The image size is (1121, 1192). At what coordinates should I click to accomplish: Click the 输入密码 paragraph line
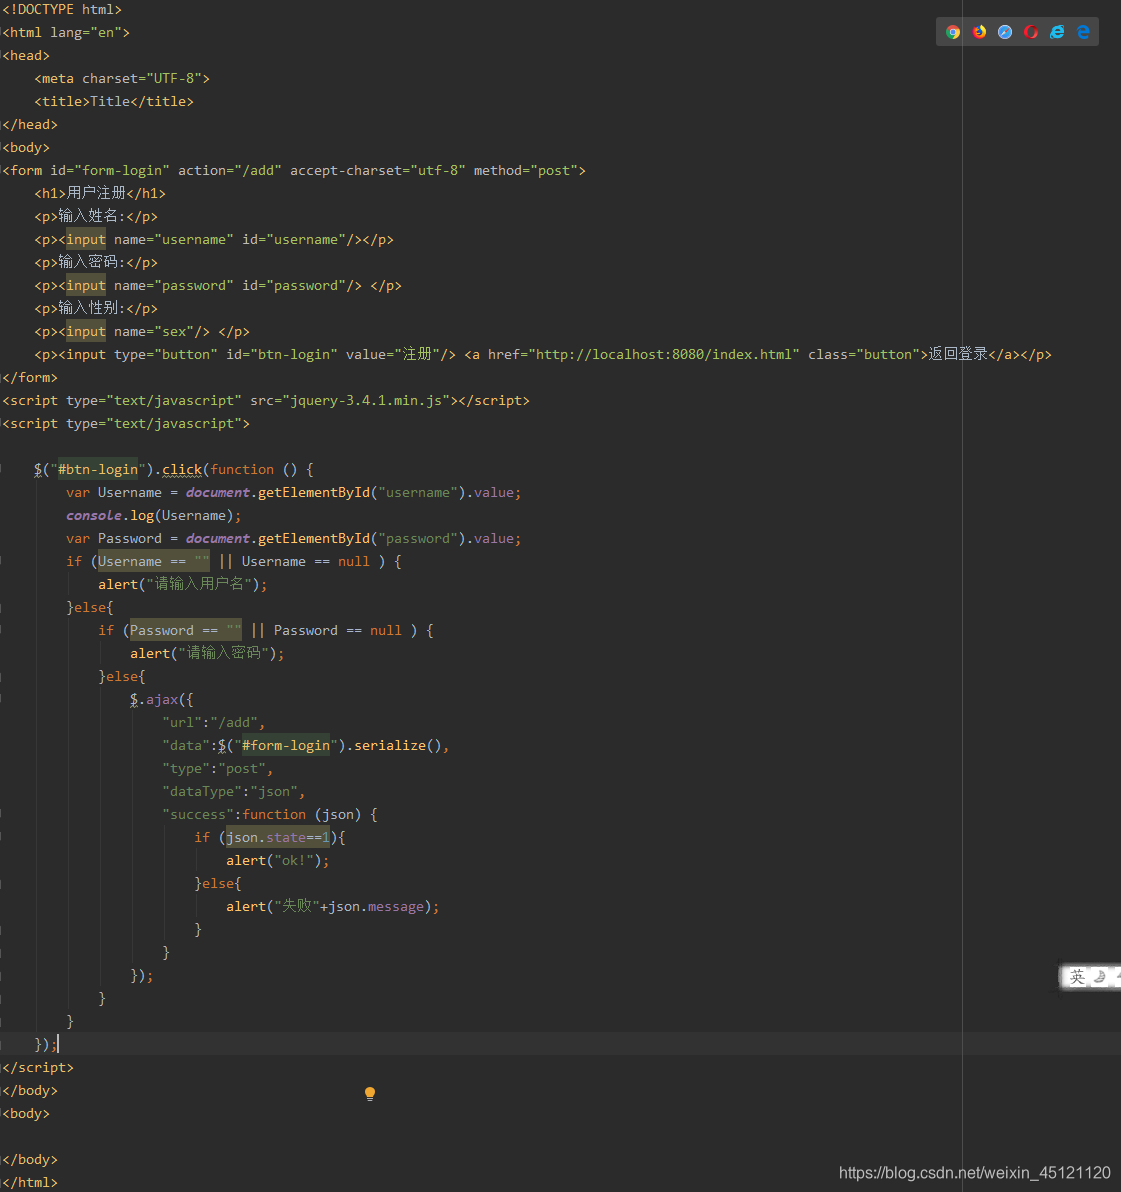pyautogui.click(x=96, y=262)
